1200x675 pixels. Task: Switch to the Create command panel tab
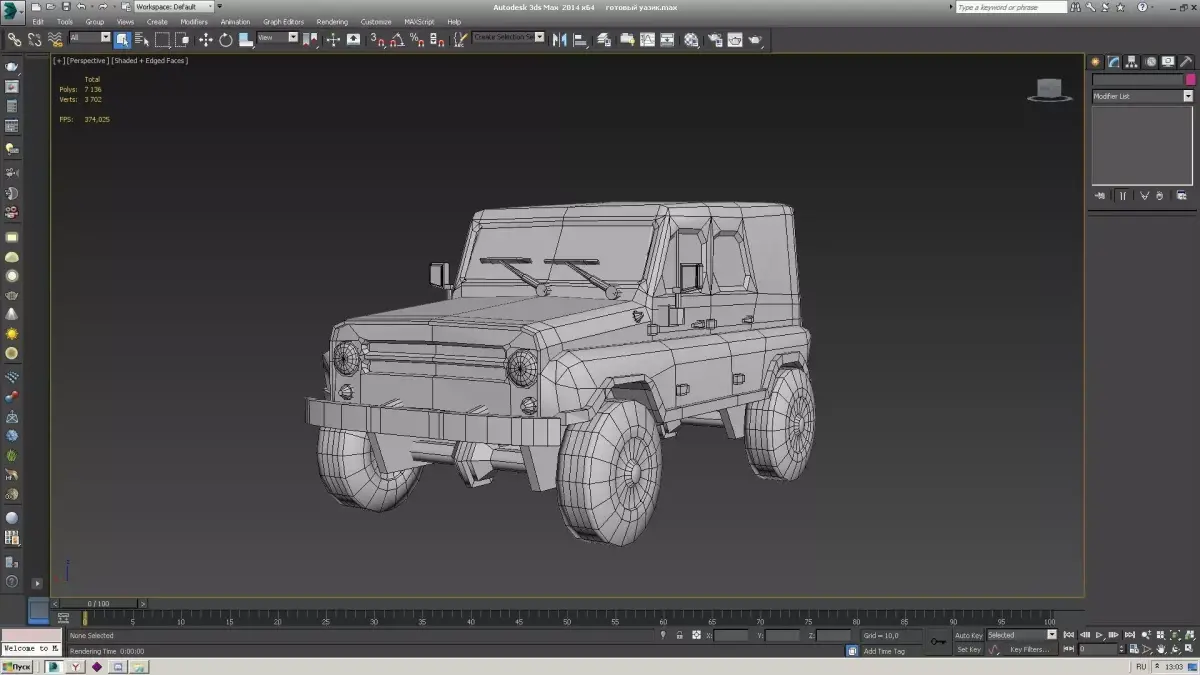coord(1096,62)
